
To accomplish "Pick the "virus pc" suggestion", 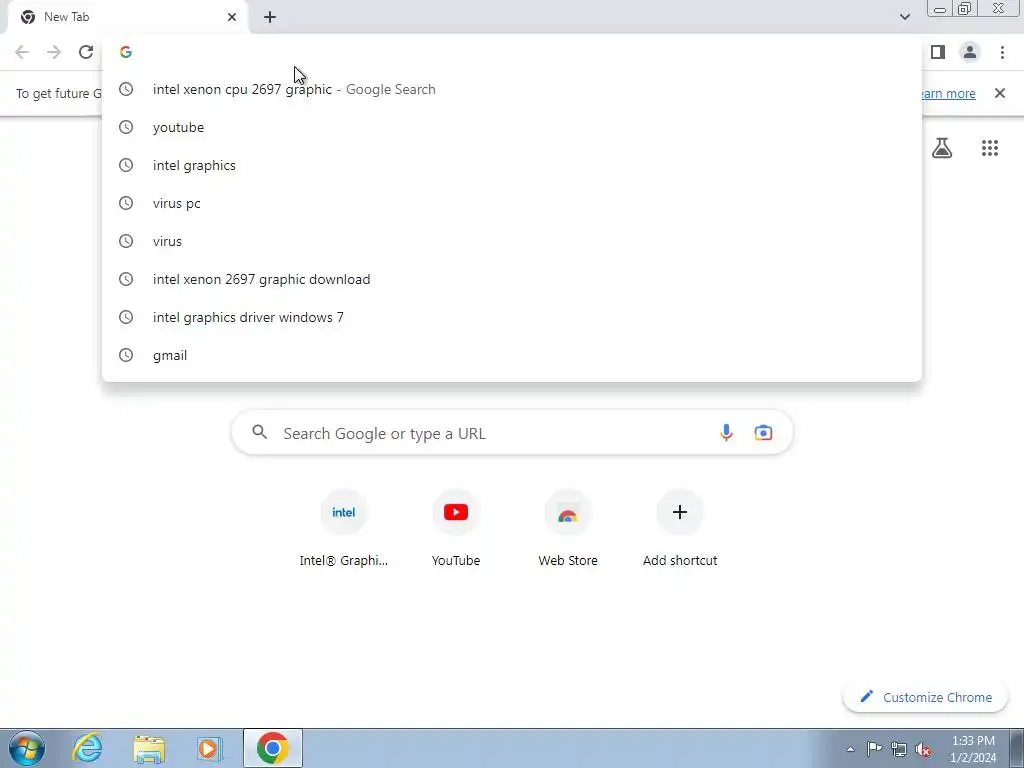I will coord(512,203).
